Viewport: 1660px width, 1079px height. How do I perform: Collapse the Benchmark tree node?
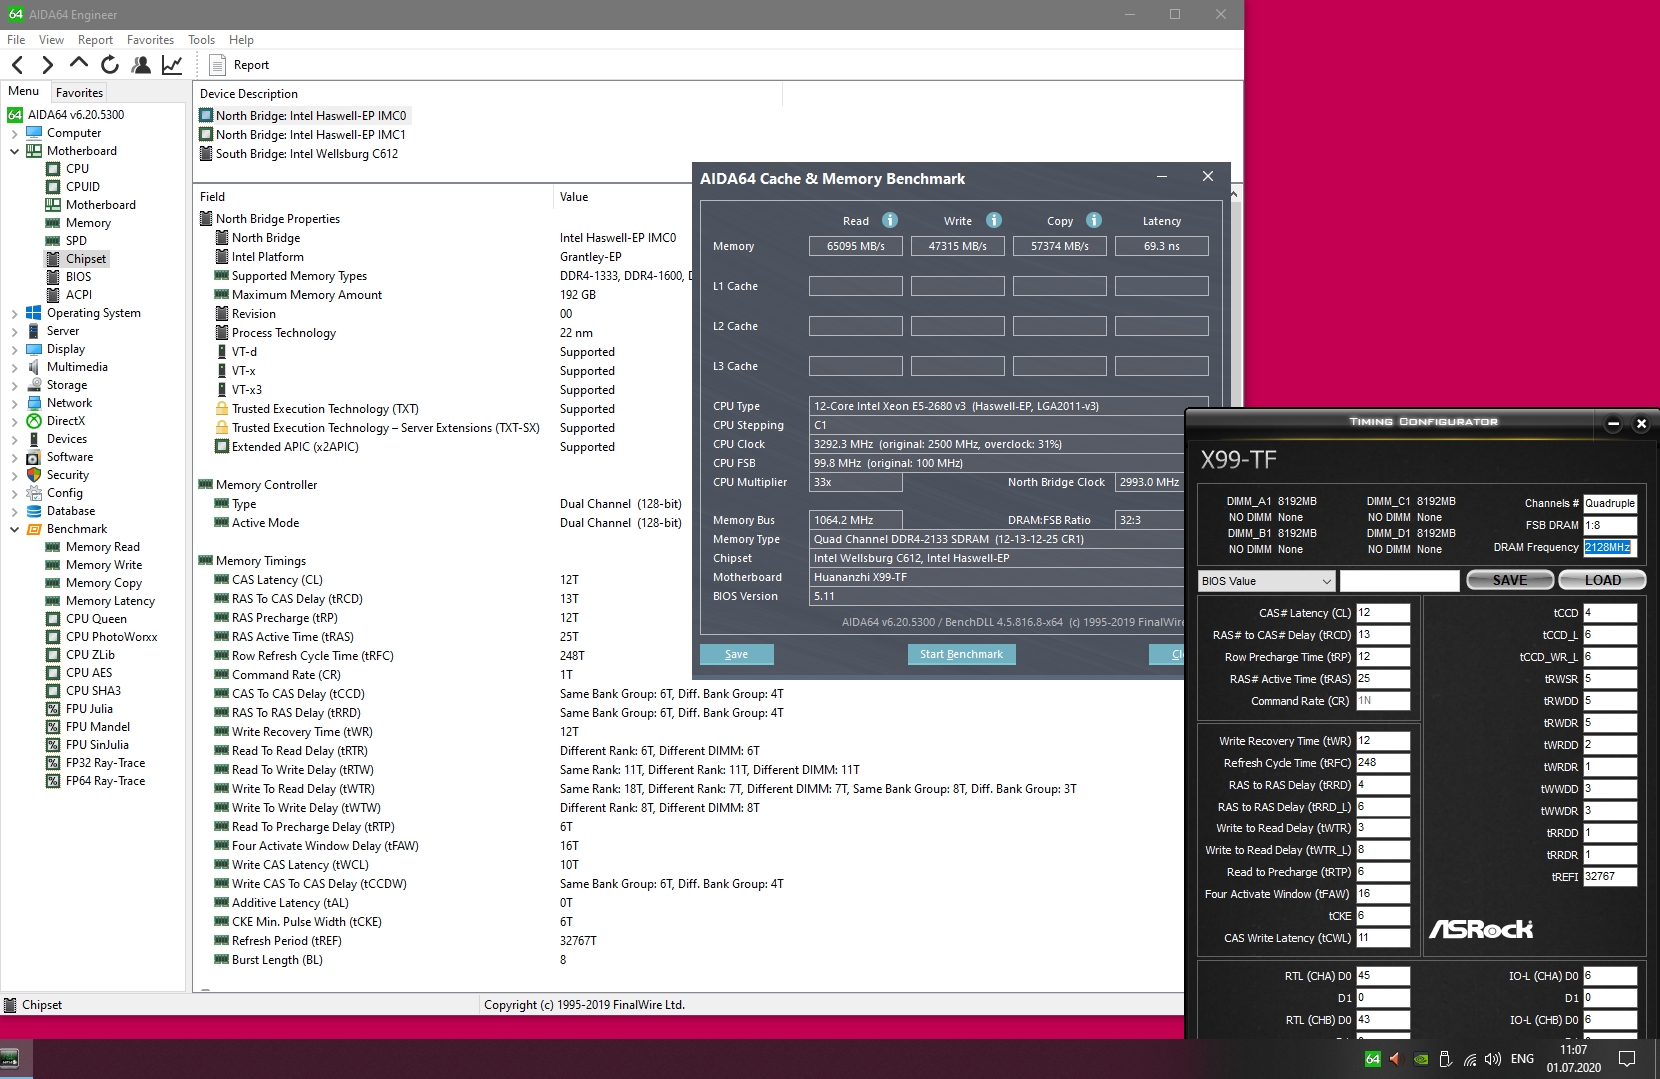coord(14,529)
